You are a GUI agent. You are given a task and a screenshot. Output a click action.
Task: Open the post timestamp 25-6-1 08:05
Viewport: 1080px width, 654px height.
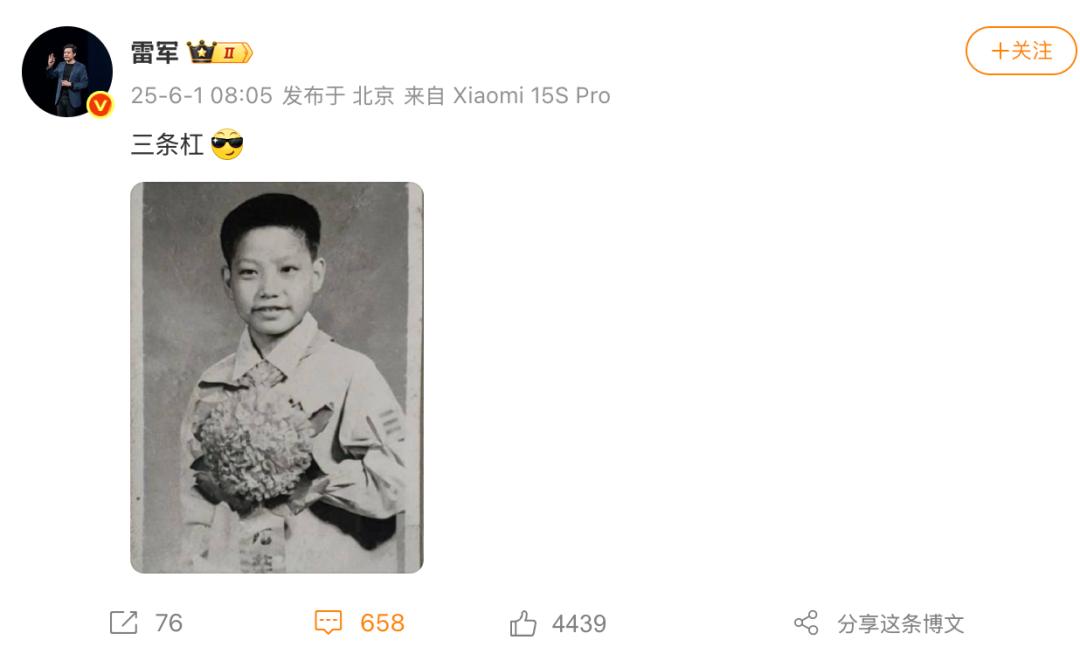202,96
